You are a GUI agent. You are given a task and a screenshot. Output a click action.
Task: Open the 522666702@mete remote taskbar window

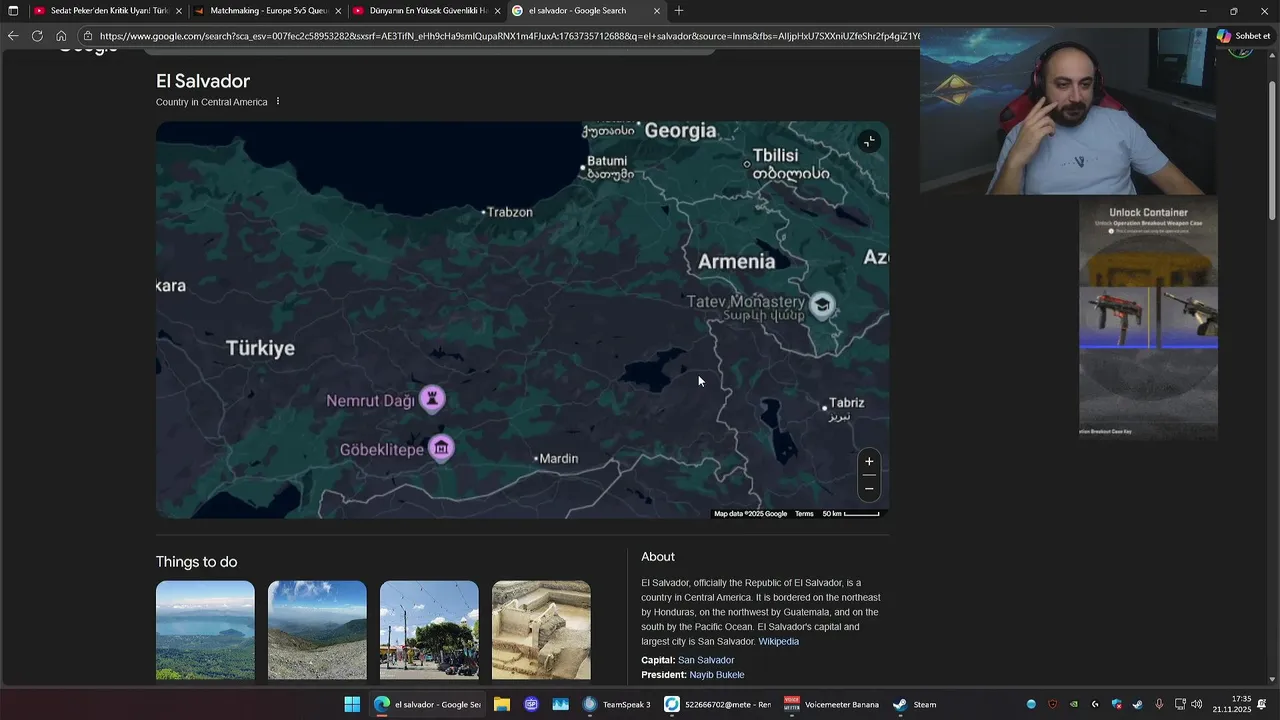pyautogui.click(x=718, y=704)
